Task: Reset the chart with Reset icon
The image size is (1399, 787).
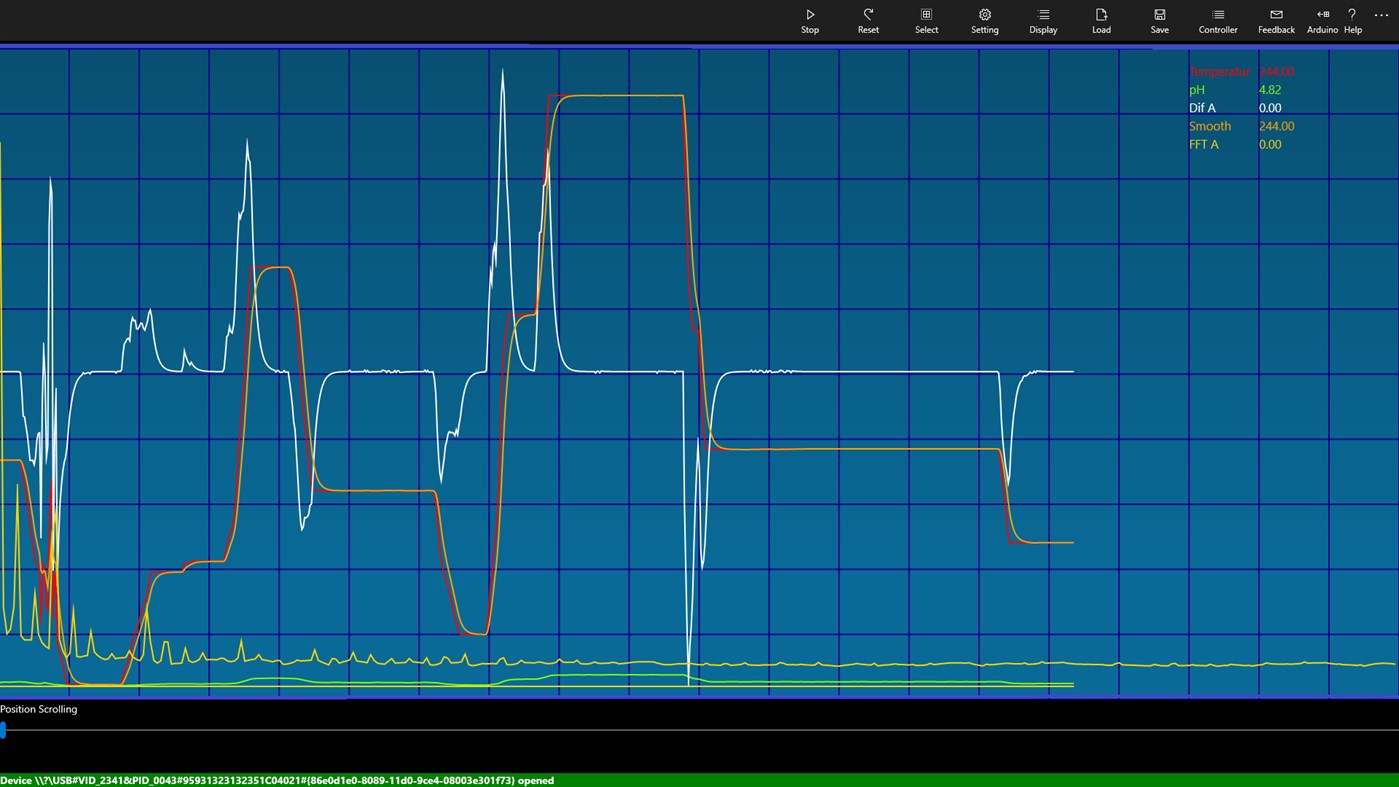Action: pos(868,15)
